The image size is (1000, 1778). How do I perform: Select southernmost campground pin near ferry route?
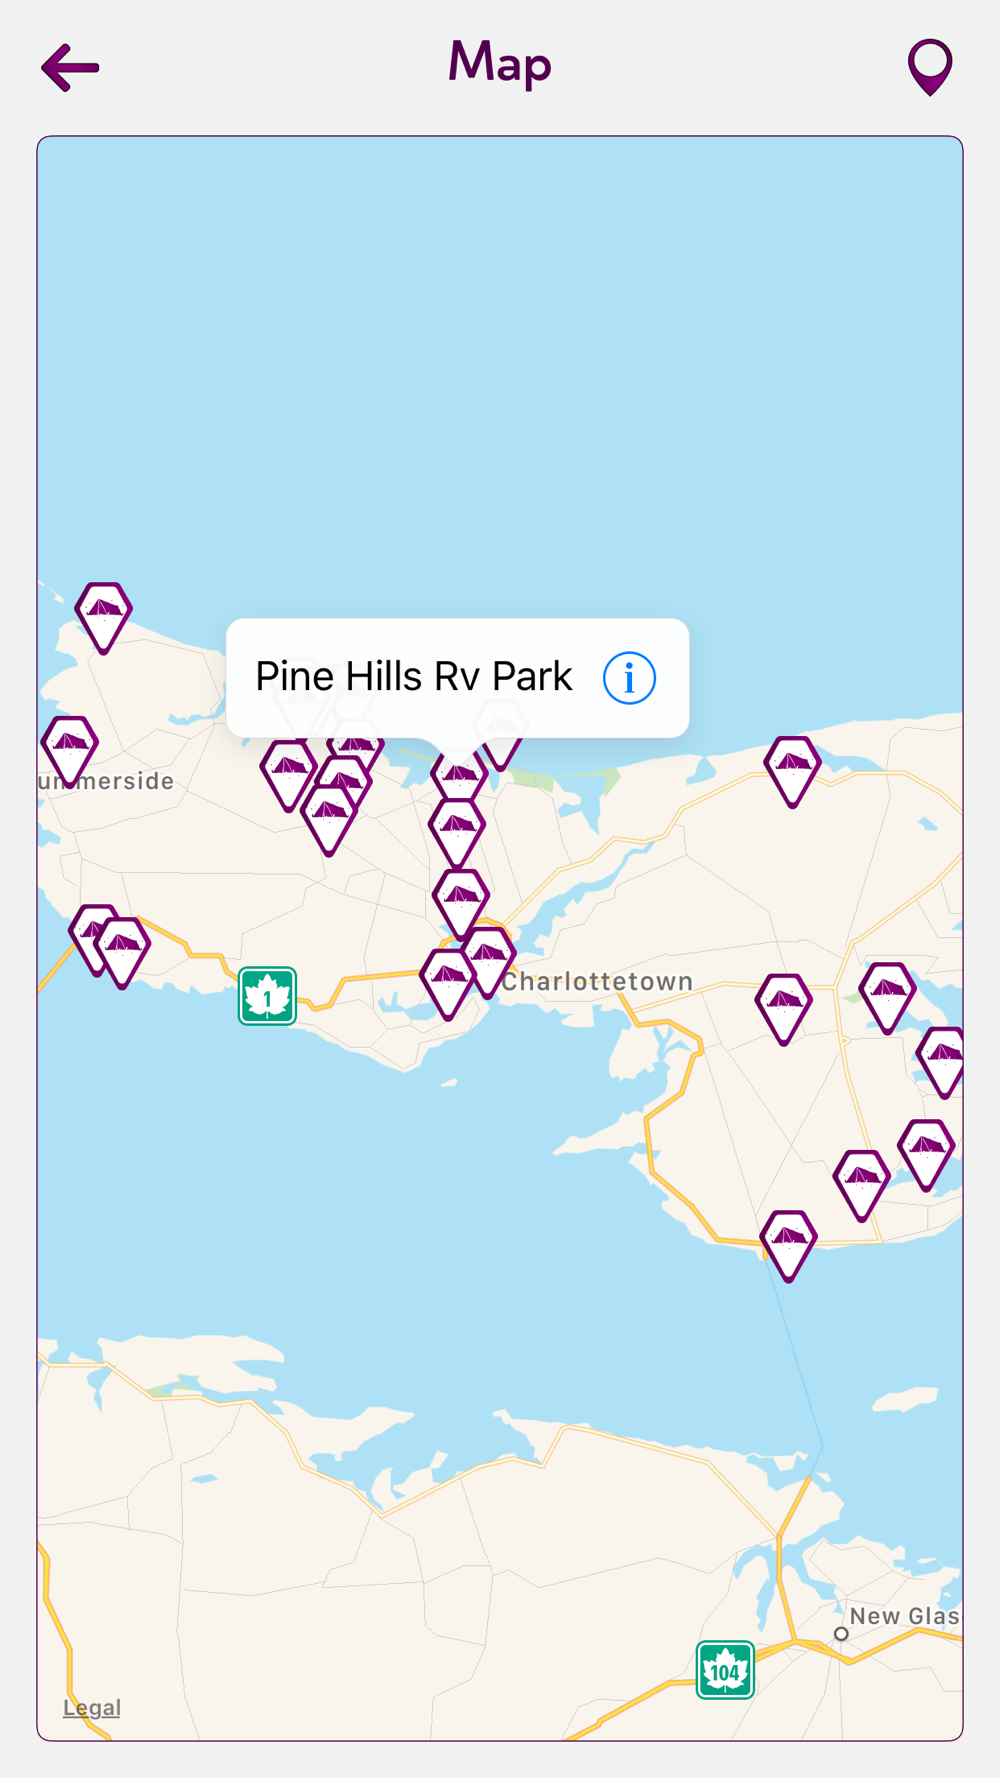click(x=789, y=1245)
